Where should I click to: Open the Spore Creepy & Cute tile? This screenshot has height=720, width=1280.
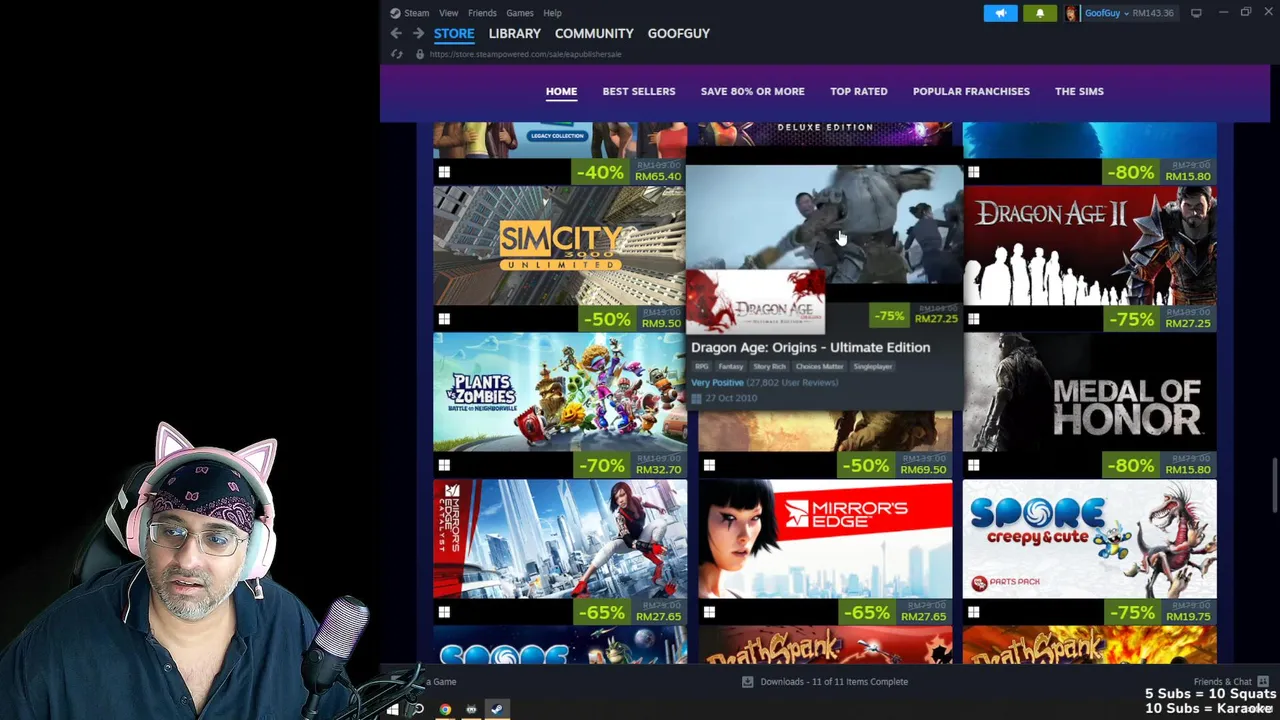(x=1090, y=539)
